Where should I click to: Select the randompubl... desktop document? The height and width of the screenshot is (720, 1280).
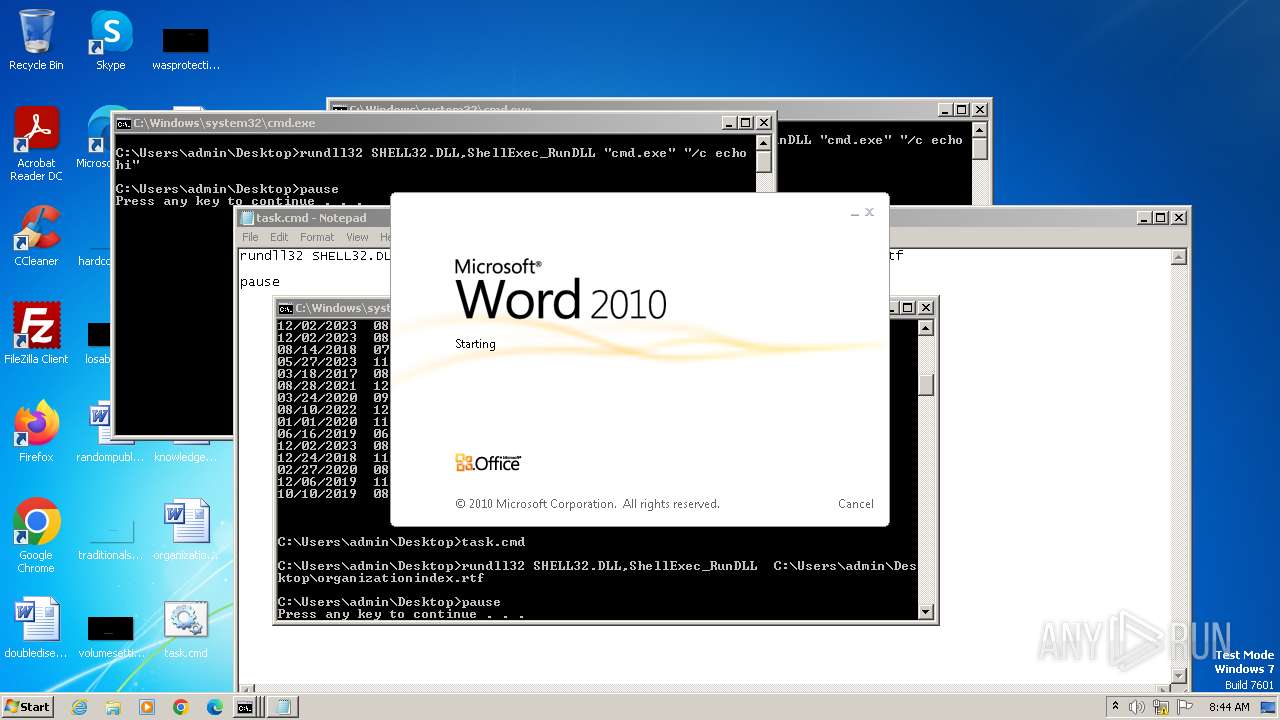coord(110,432)
